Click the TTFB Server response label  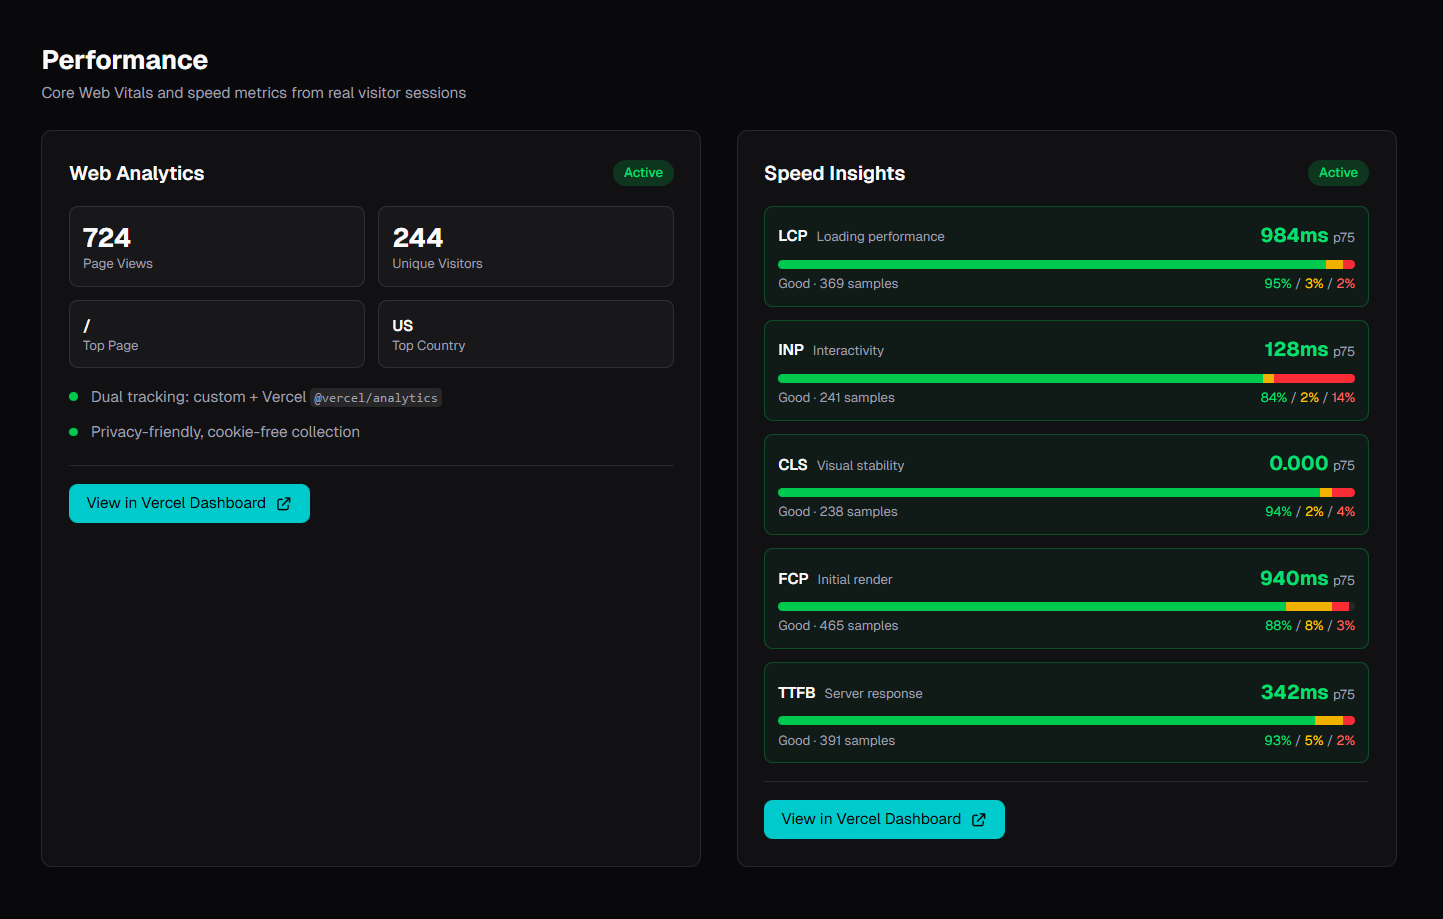coord(851,692)
